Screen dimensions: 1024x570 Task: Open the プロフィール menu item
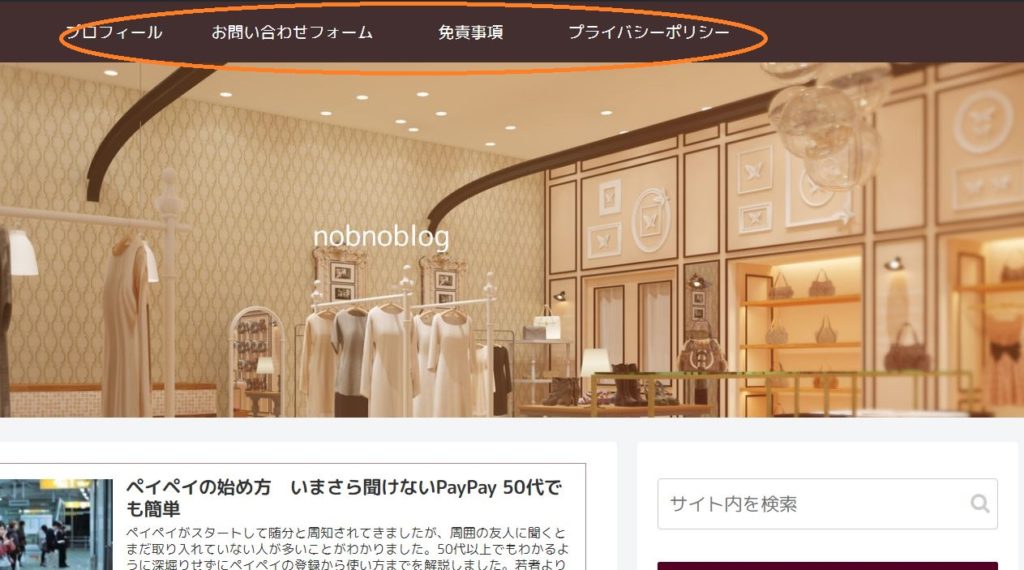pos(114,32)
